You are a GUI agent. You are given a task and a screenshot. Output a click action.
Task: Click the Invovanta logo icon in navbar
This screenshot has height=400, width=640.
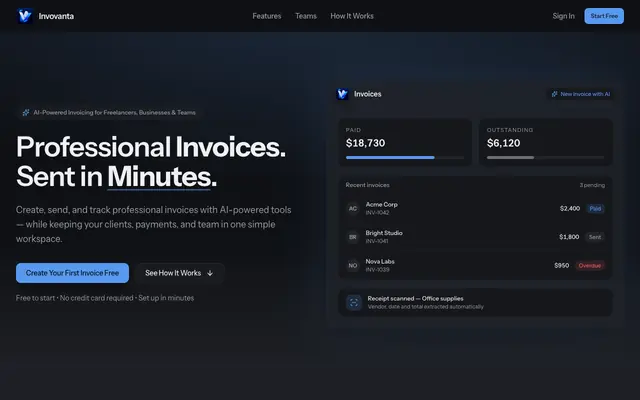click(x=25, y=16)
